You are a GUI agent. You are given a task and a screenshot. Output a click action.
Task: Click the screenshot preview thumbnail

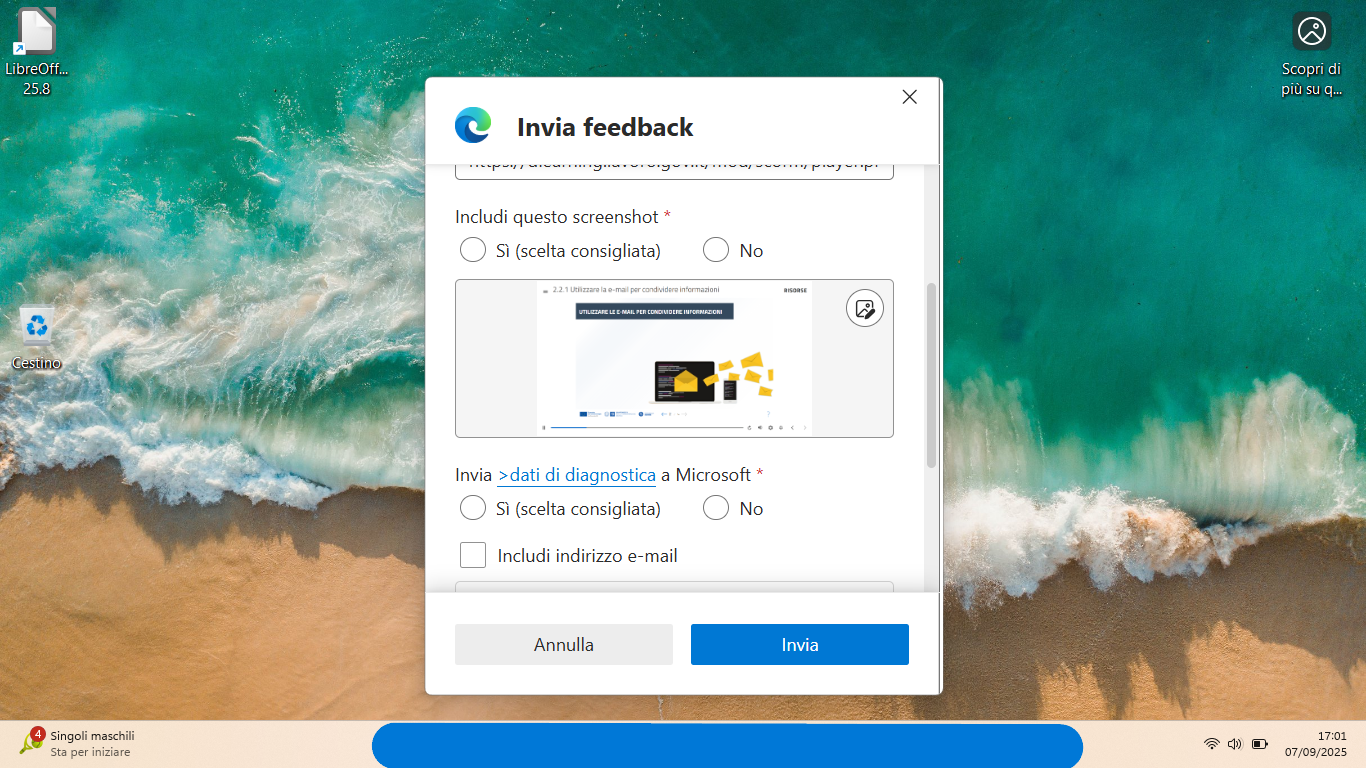click(674, 358)
